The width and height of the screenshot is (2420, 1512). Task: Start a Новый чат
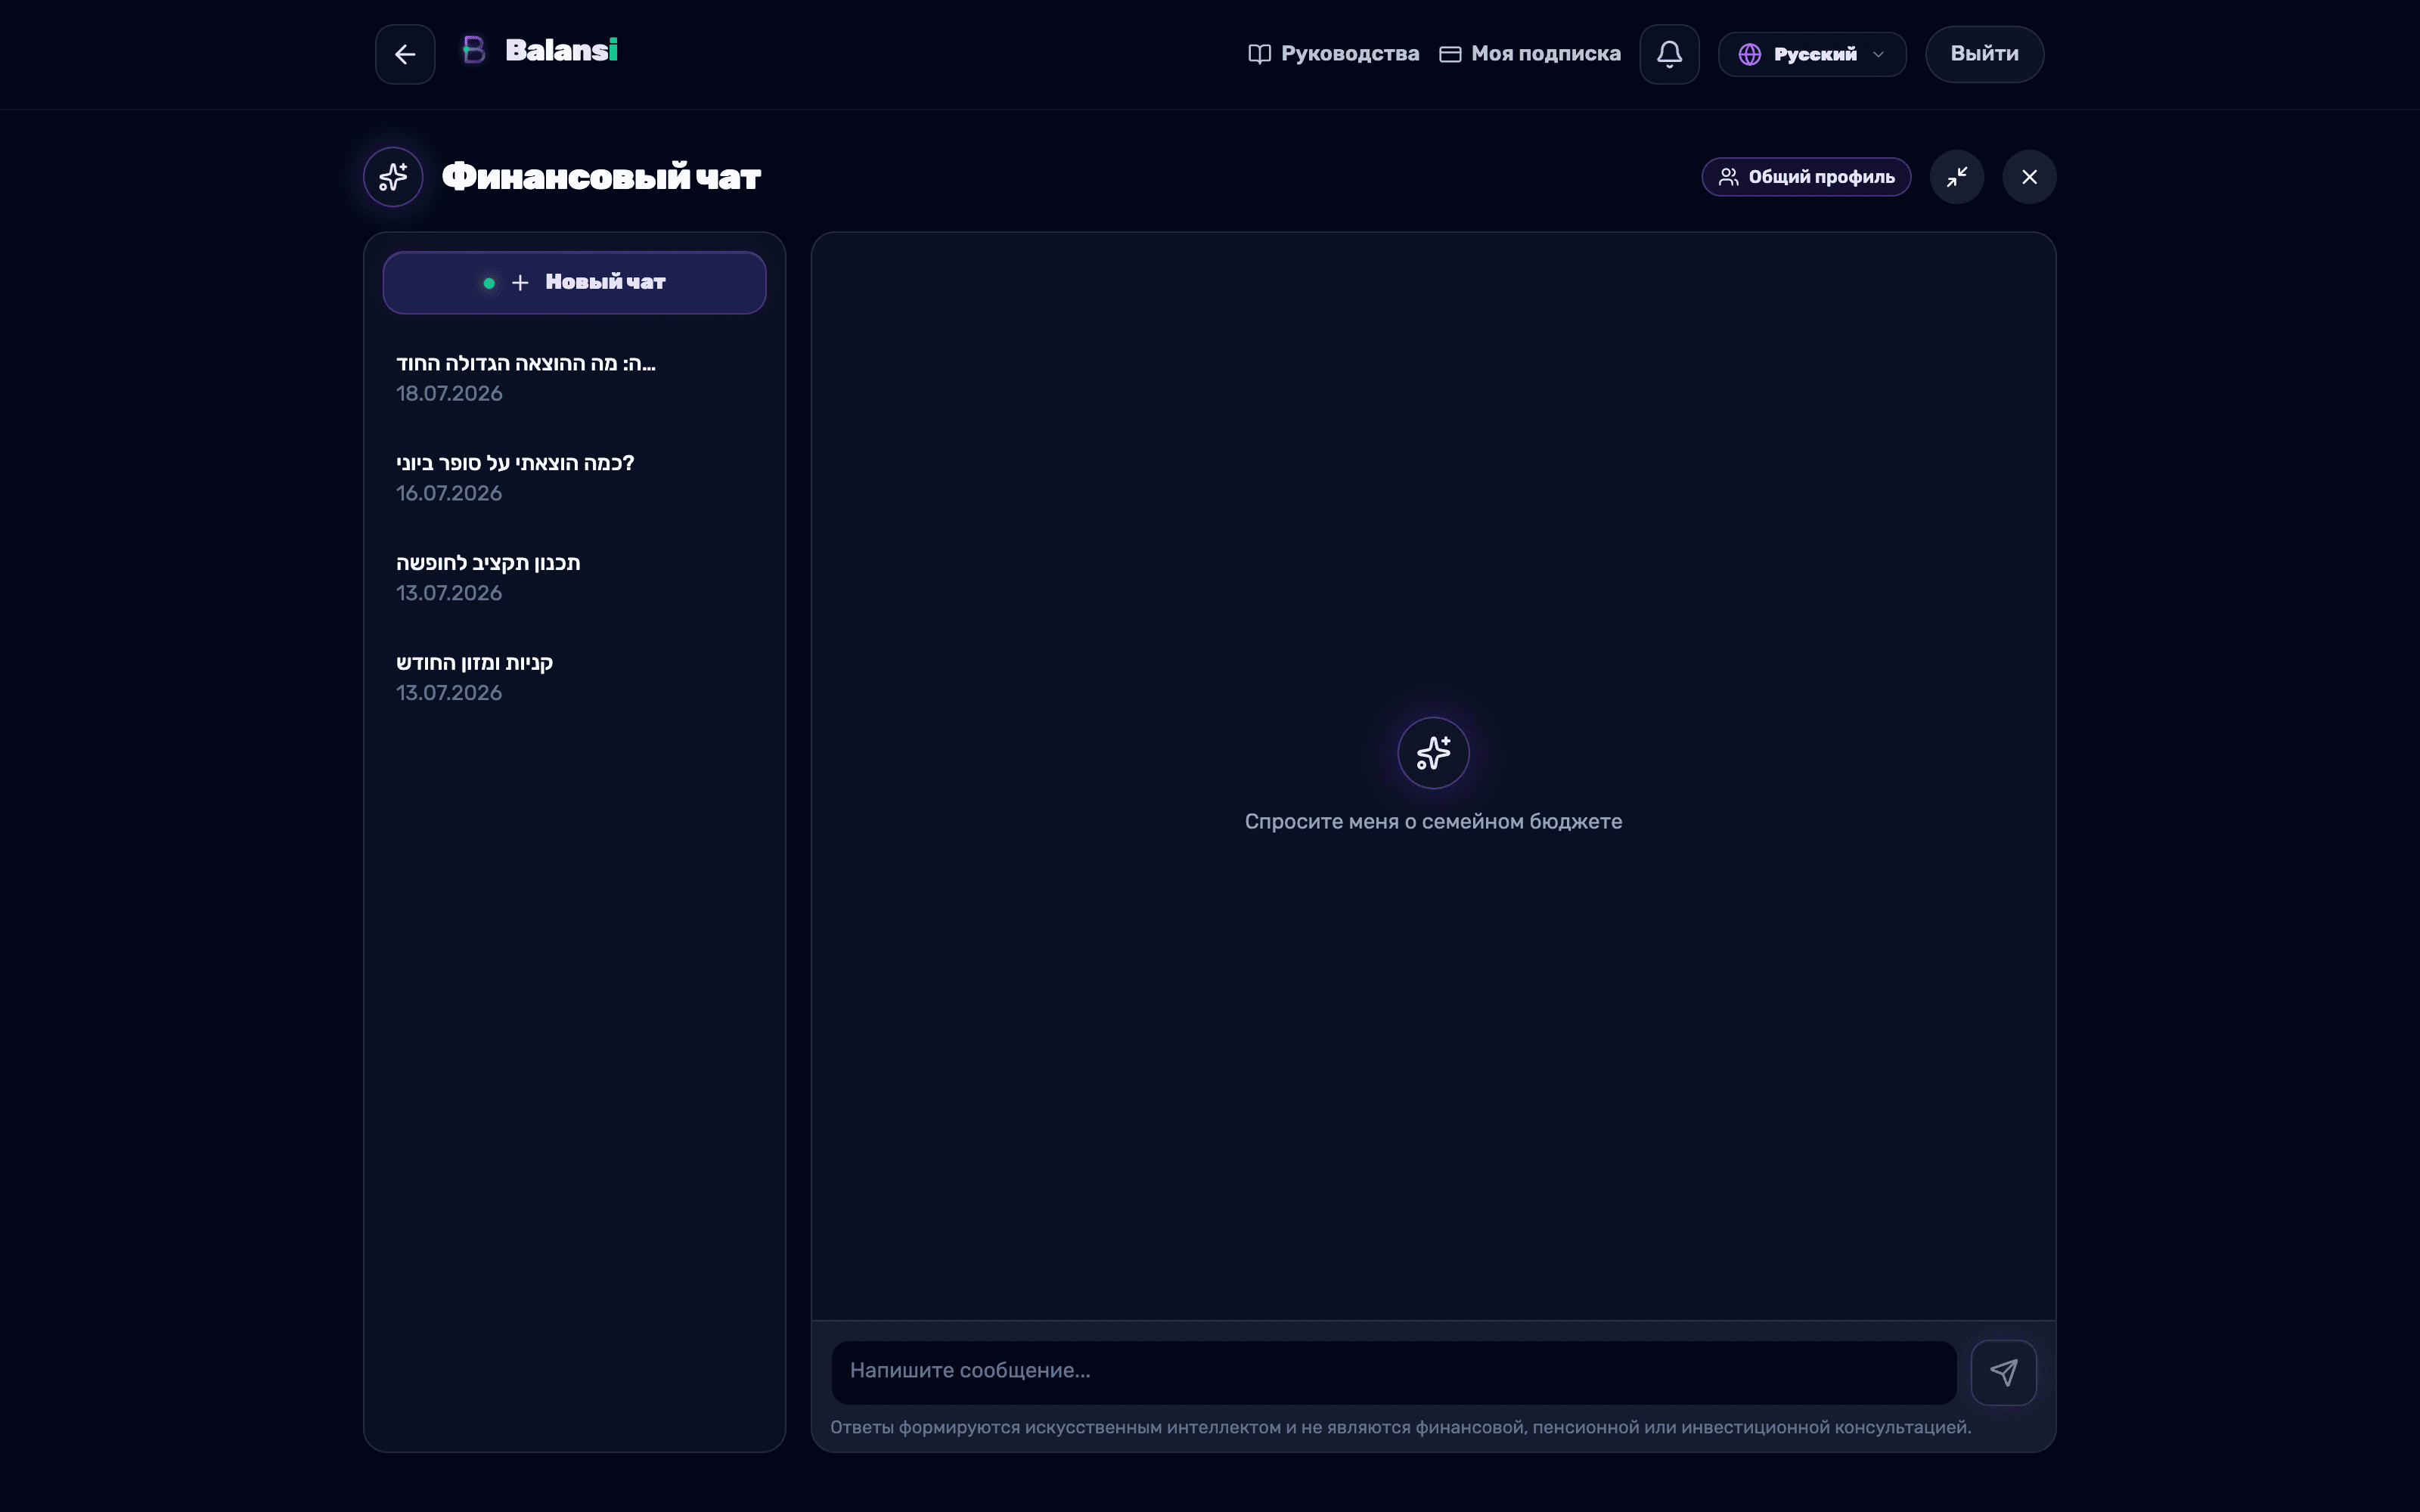(574, 283)
